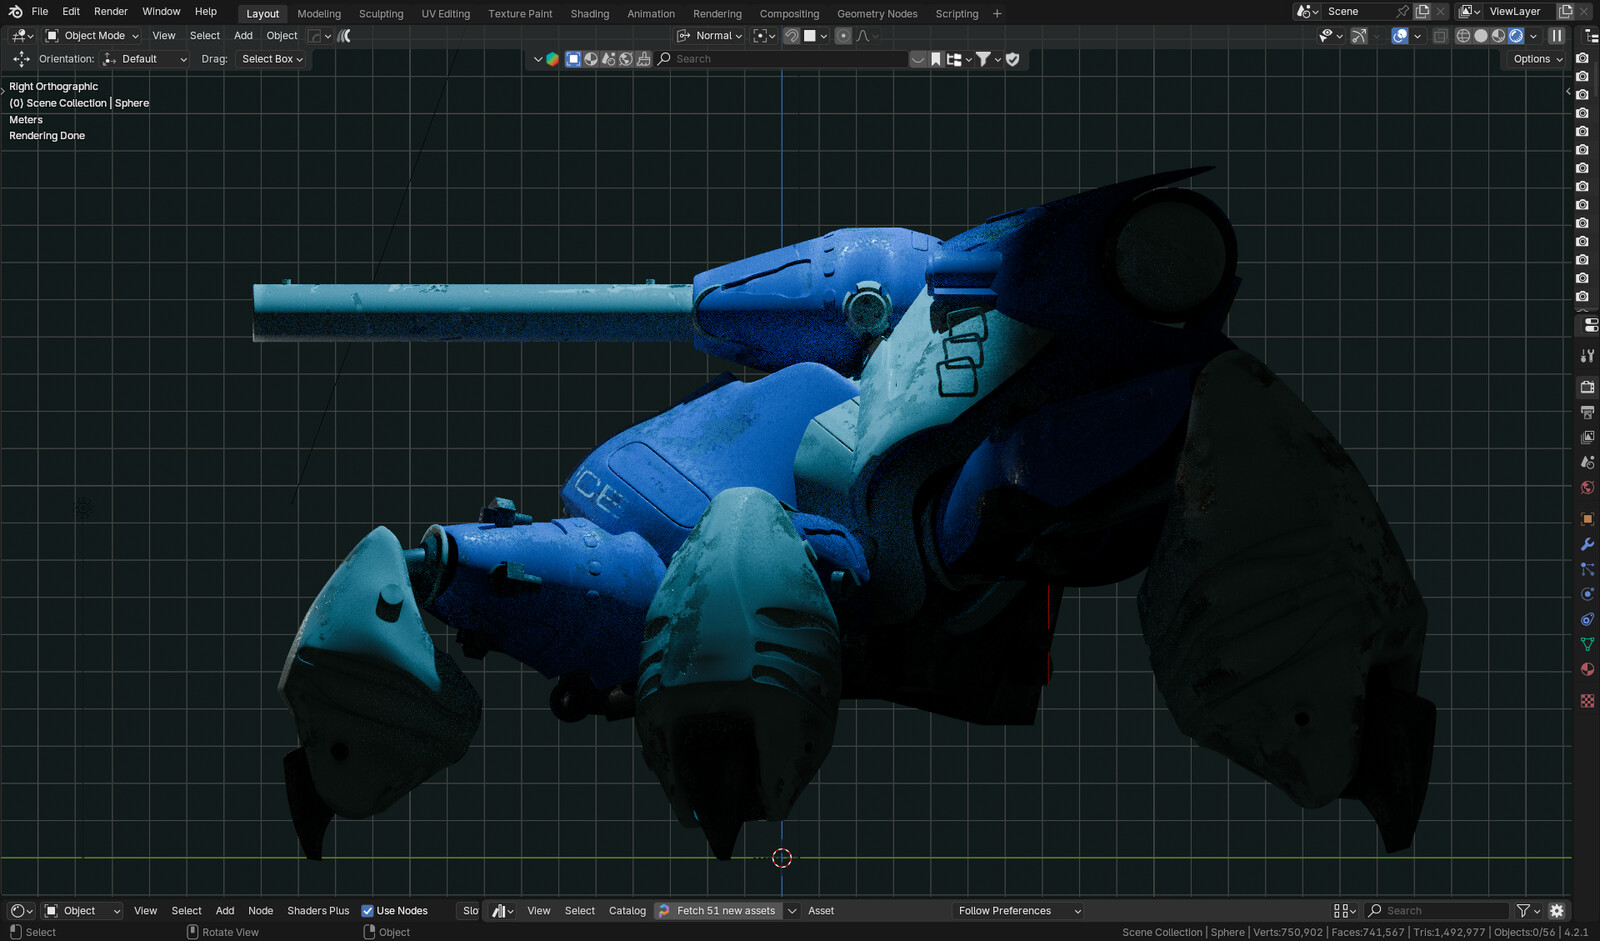The width and height of the screenshot is (1600, 941).
Task: Open the Object Data properties tab
Action: pos(1587,644)
